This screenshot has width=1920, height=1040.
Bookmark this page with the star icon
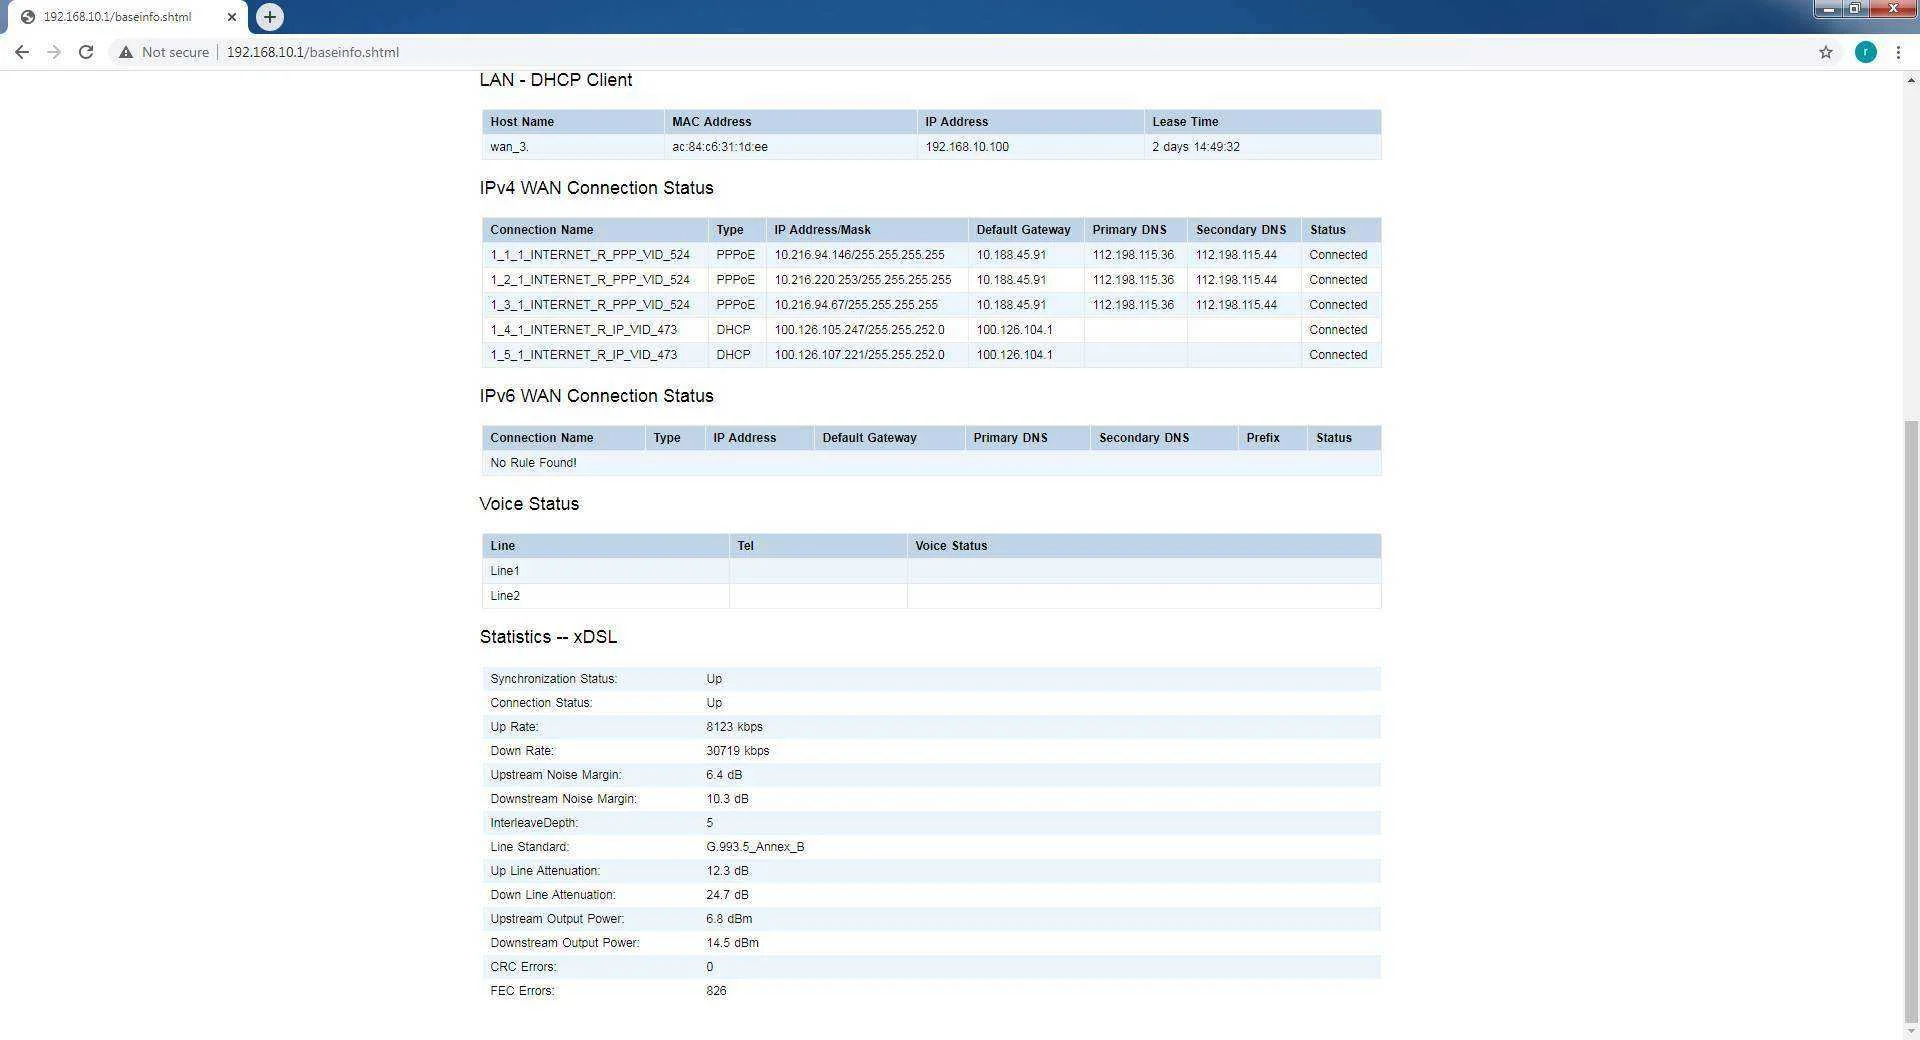(1825, 52)
